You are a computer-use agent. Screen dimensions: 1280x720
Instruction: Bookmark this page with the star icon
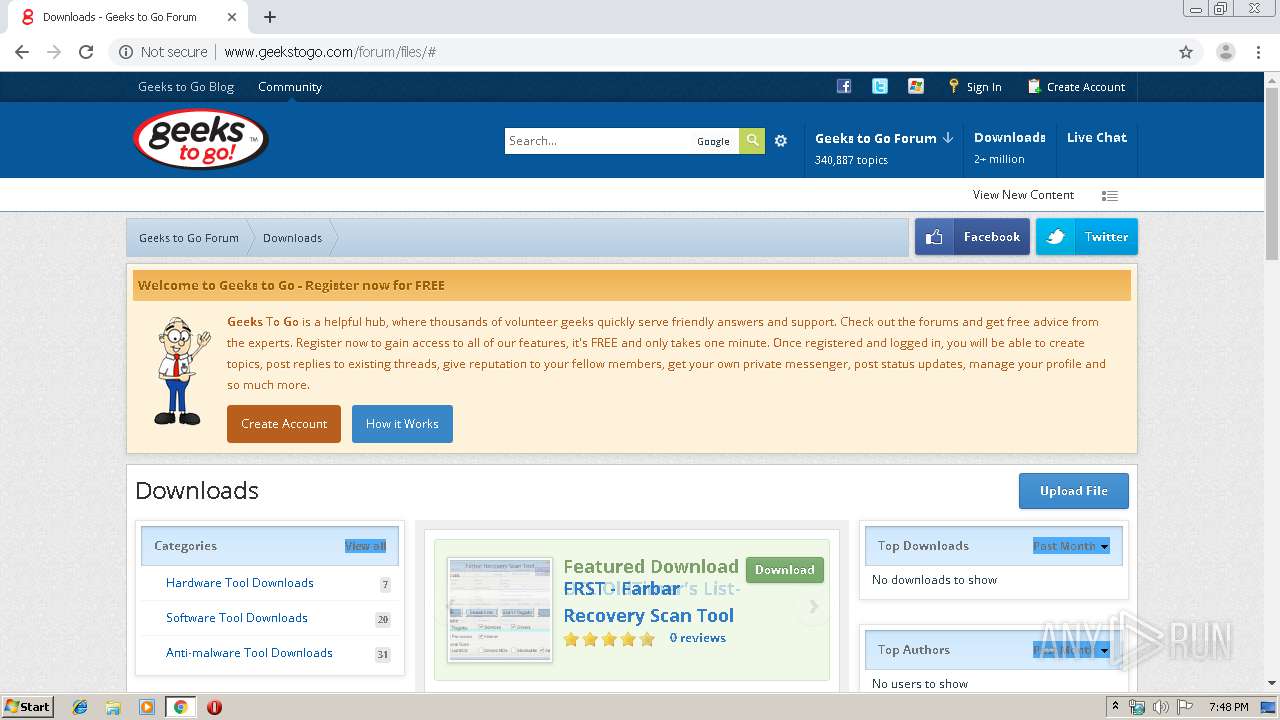point(1186,52)
